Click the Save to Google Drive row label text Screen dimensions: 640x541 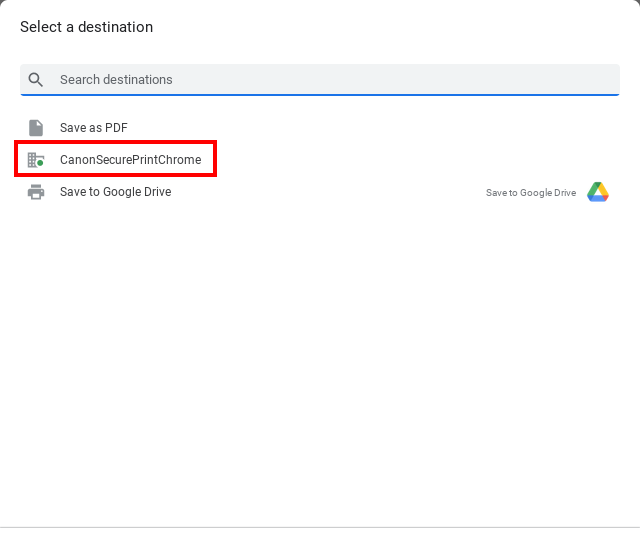point(116,192)
